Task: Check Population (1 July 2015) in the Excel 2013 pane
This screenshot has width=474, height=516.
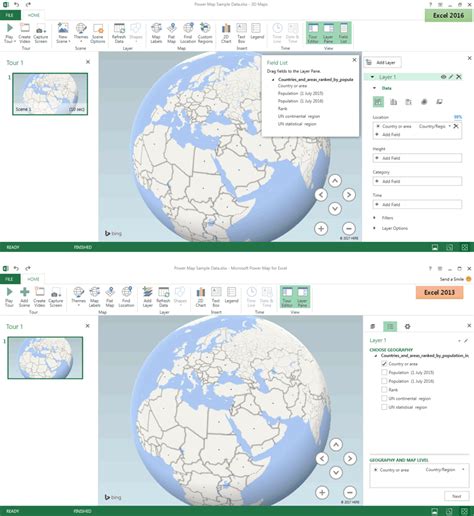Action: (x=384, y=372)
